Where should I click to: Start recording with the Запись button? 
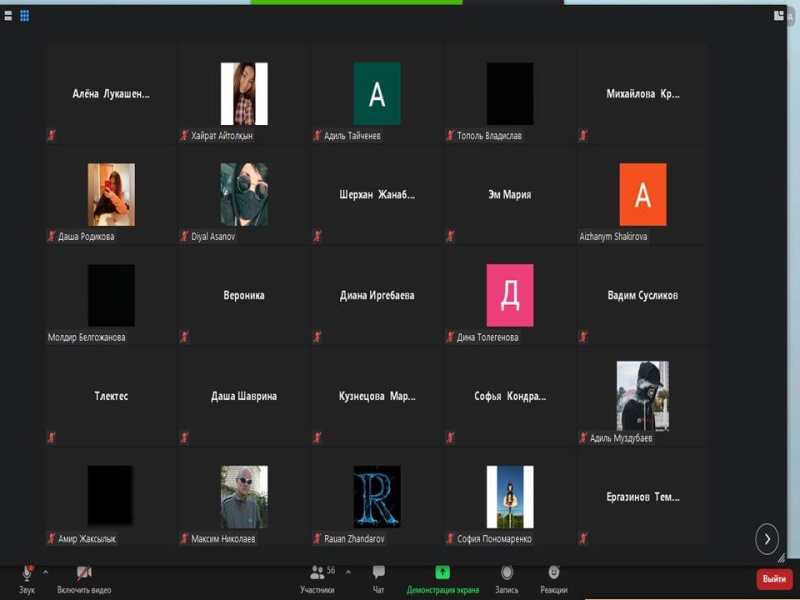(x=507, y=580)
